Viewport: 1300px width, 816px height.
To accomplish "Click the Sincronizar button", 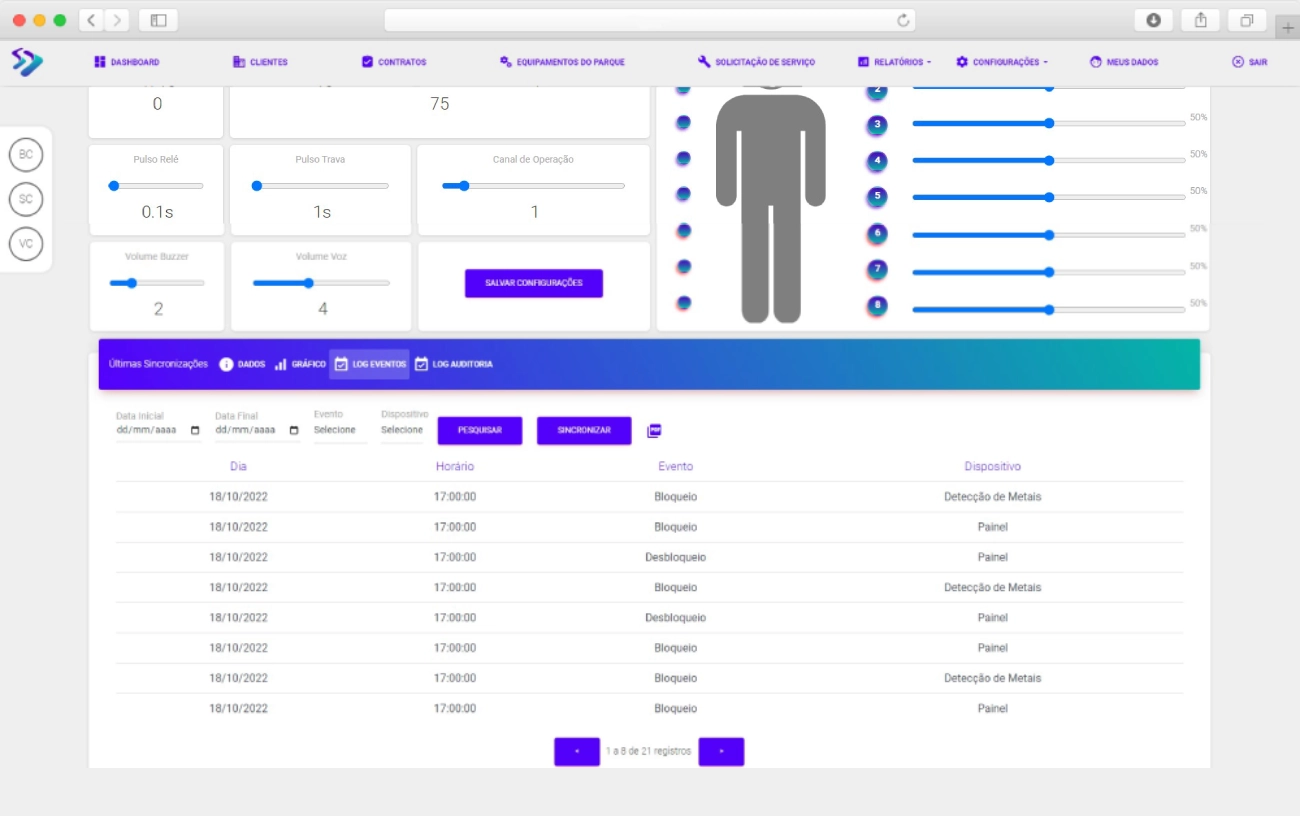I will tap(584, 431).
